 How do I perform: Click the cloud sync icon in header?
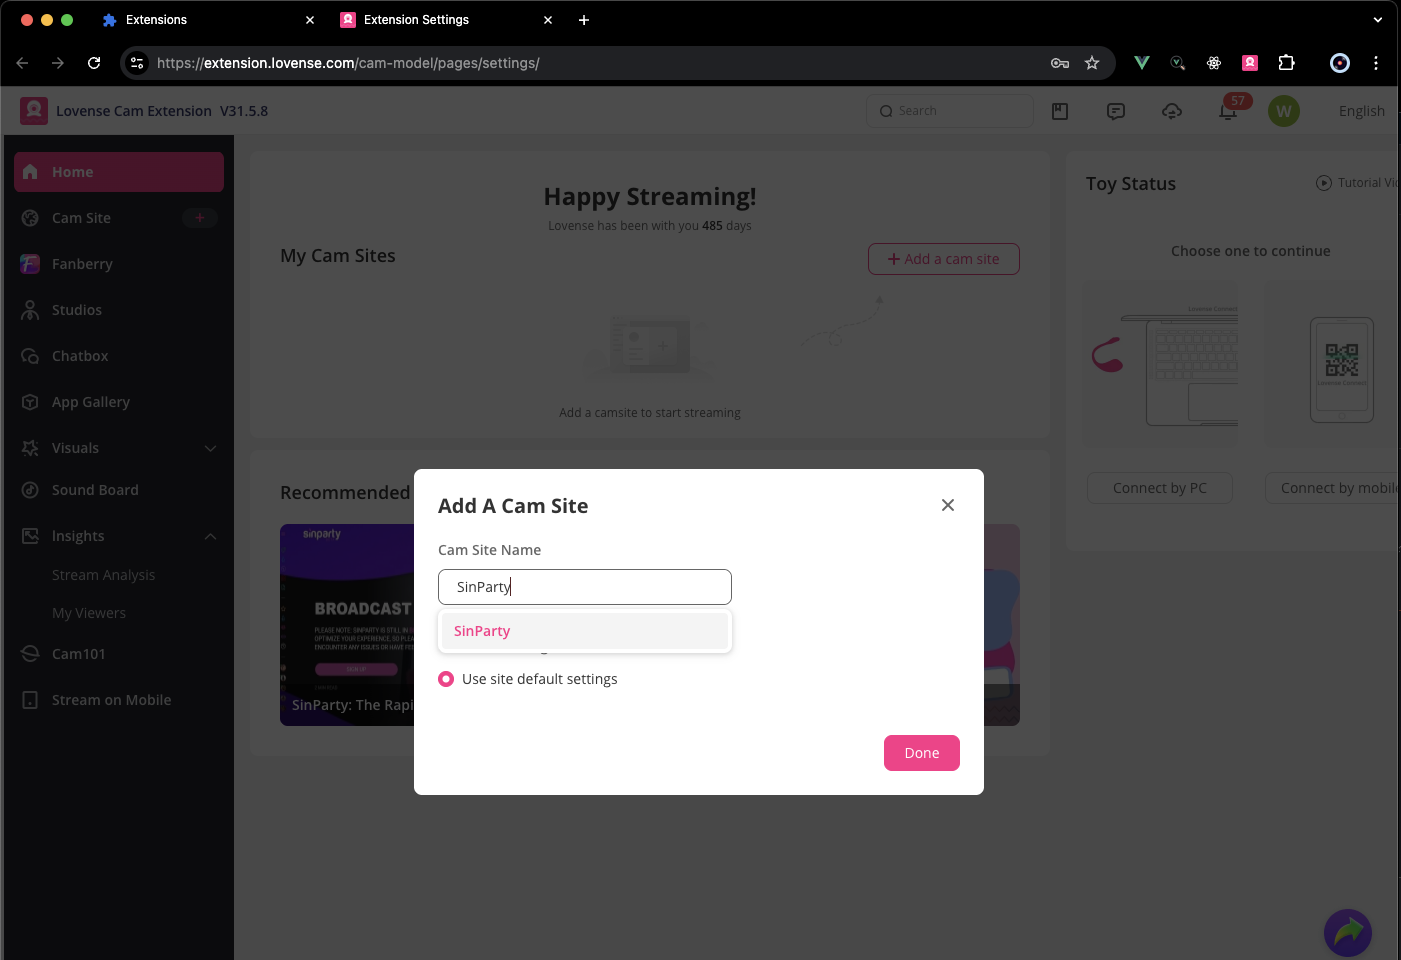(1172, 111)
